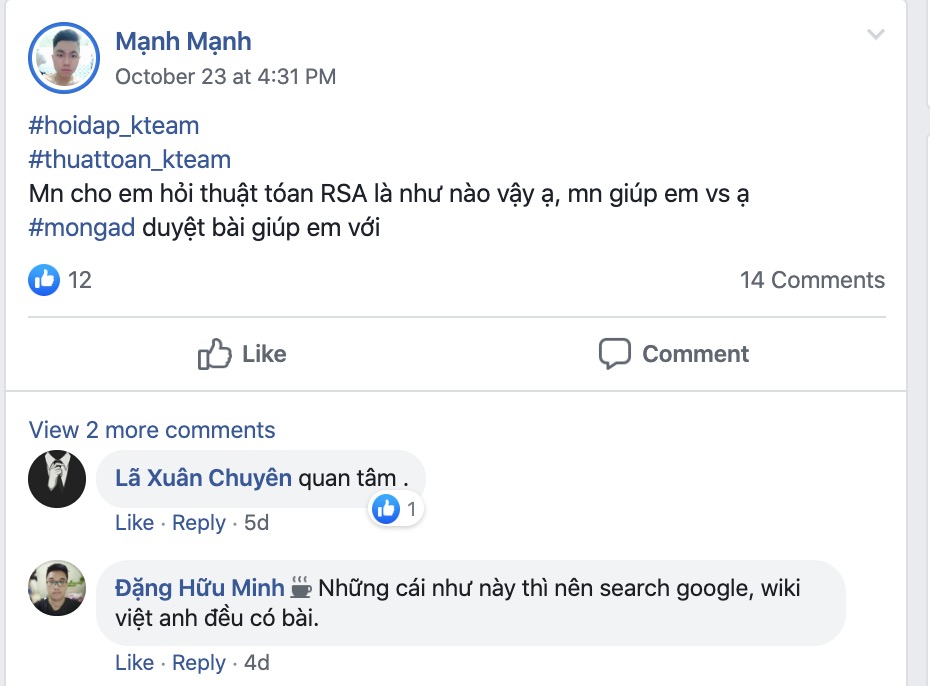Open the October 23 post timestamp
This screenshot has width=930, height=686.
pos(225,76)
